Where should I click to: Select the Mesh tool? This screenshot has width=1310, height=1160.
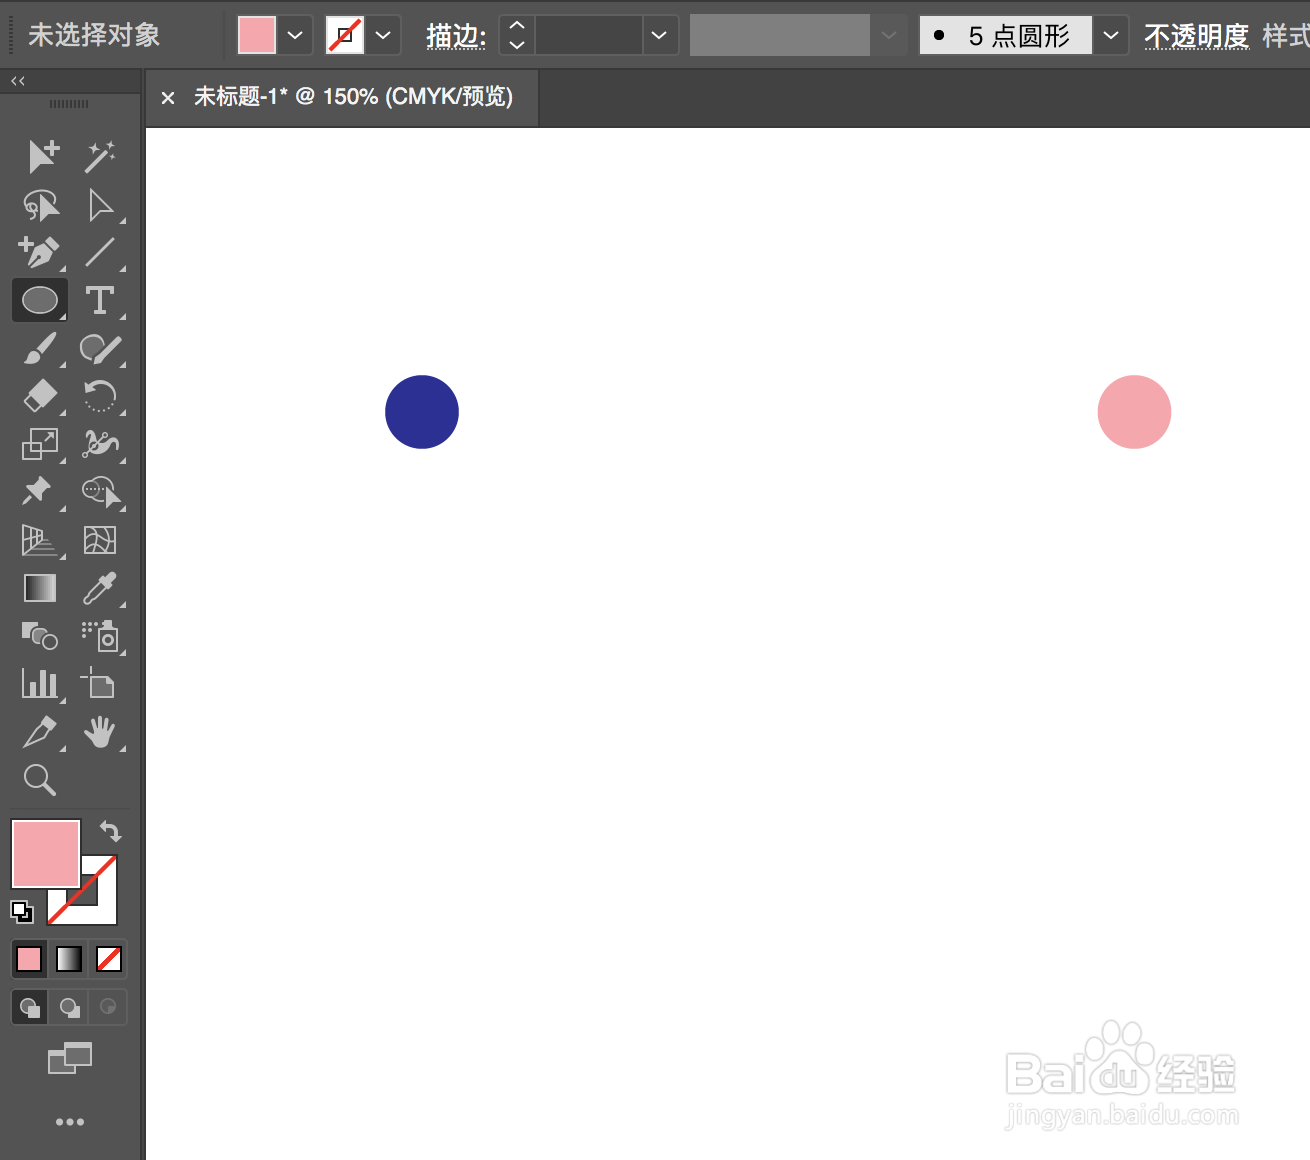(100, 540)
